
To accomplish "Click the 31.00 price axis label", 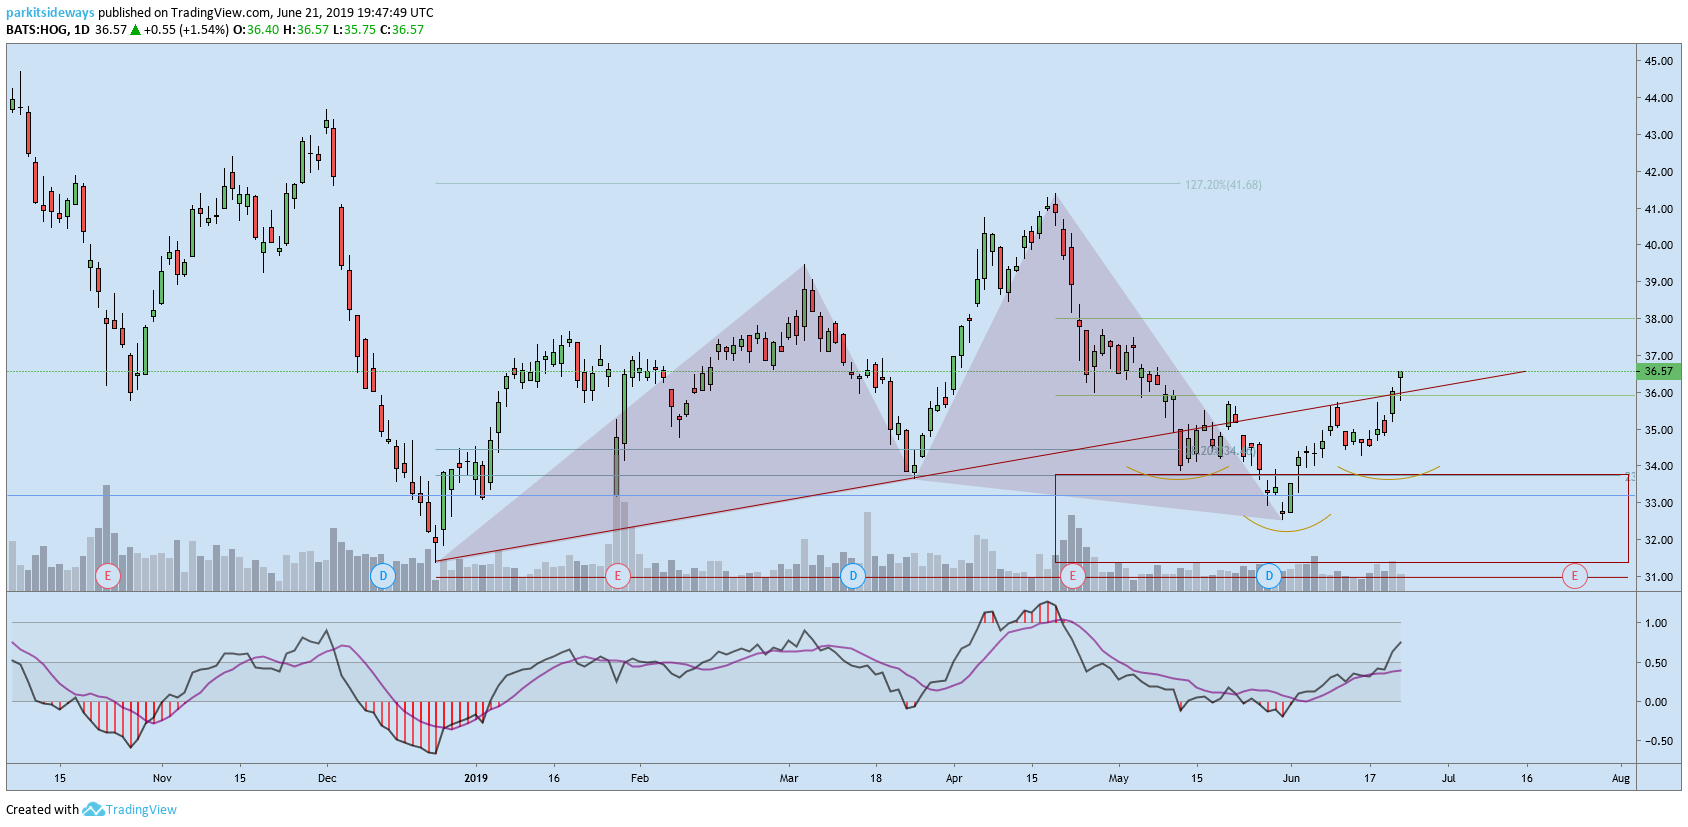I will [x=1658, y=577].
